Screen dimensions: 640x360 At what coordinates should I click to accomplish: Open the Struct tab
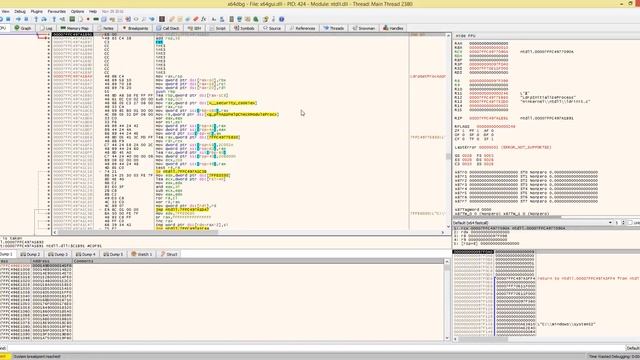pyautogui.click(x=169, y=254)
